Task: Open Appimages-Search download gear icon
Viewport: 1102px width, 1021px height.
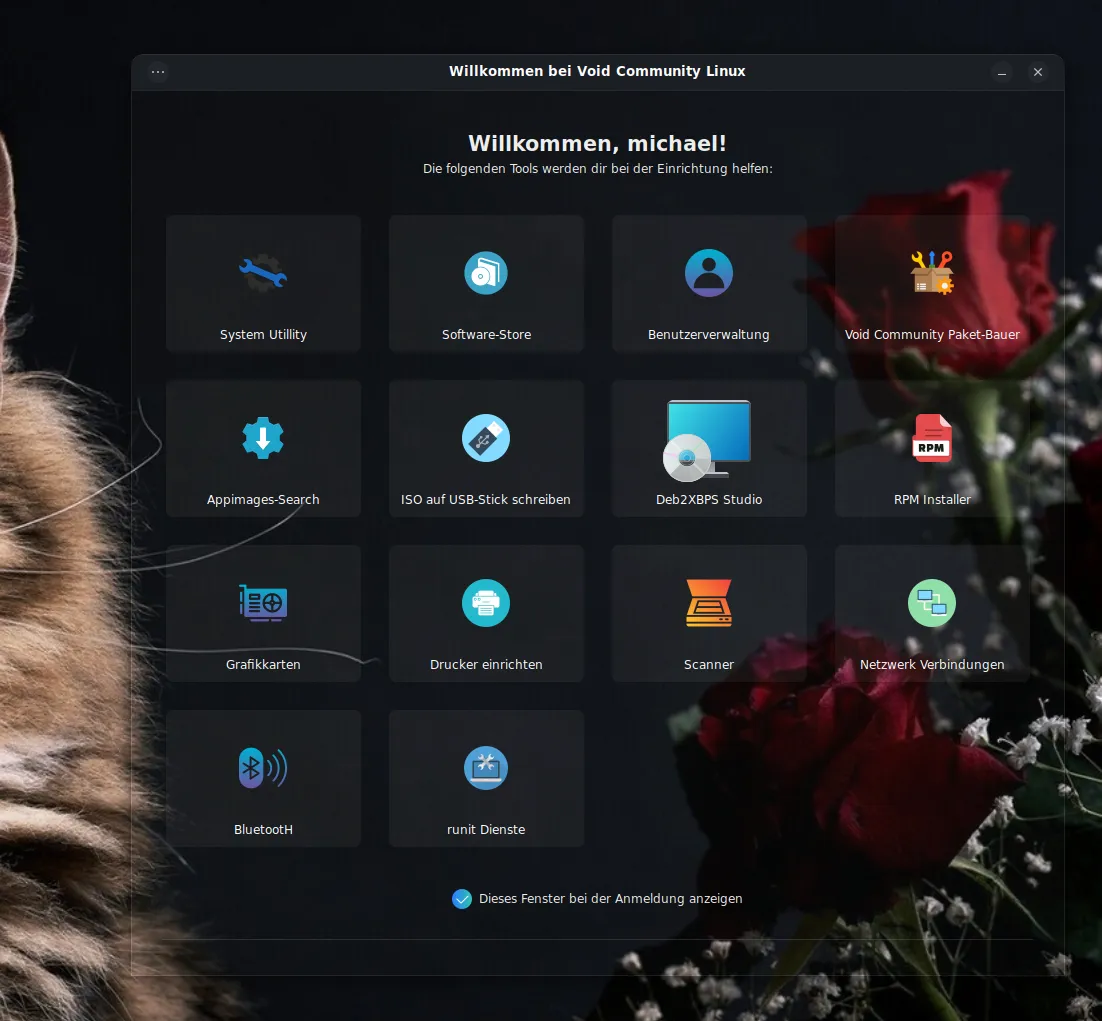Action: point(263,438)
